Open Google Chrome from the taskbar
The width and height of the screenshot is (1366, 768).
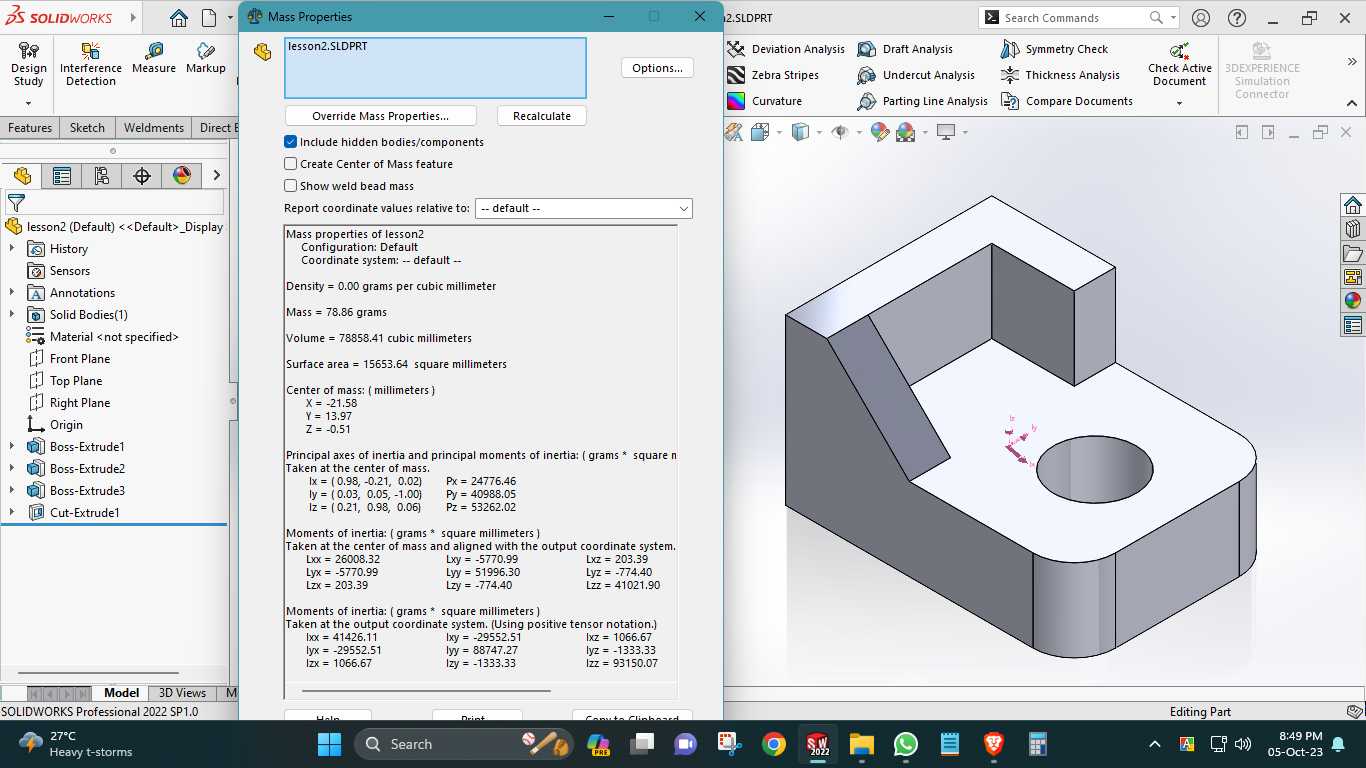[x=773, y=744]
